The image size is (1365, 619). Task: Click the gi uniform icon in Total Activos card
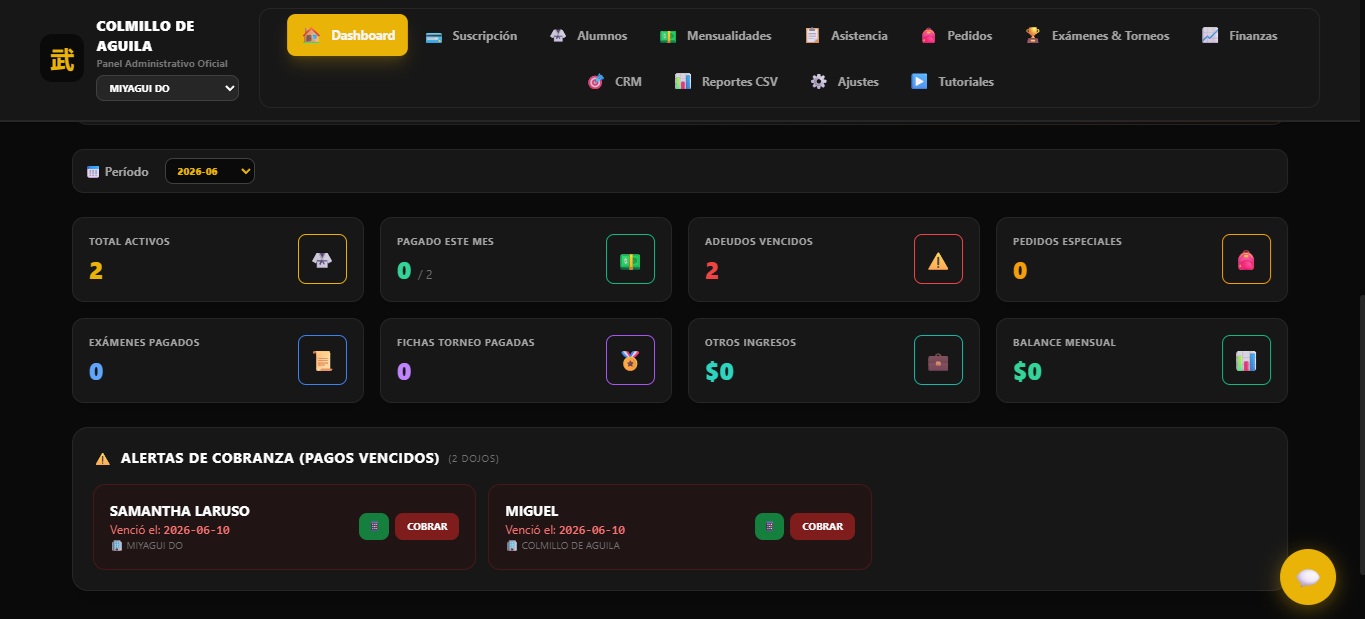[322, 259]
